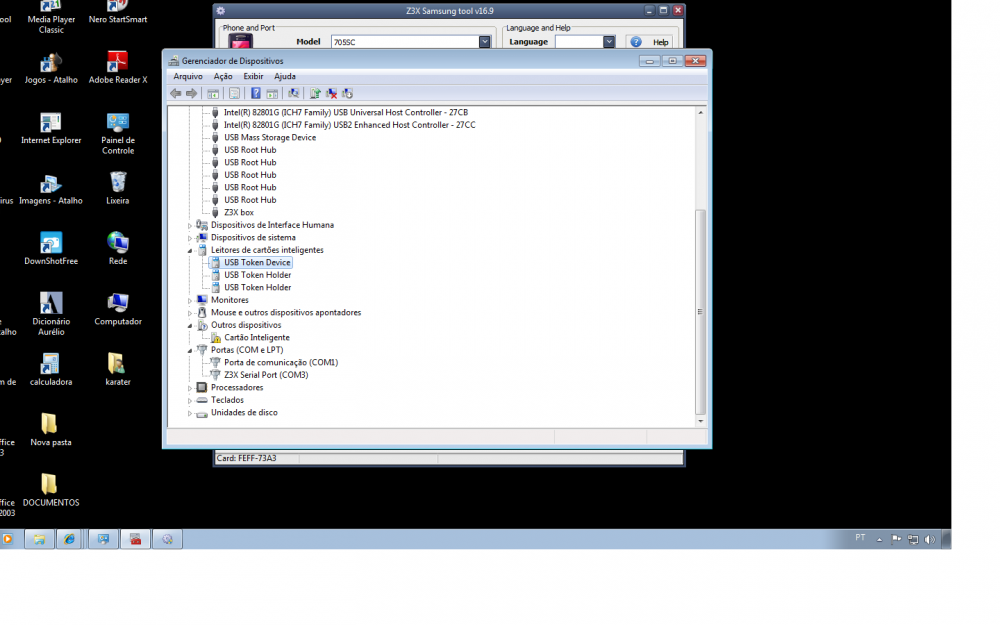Open the Ajuda menu
Screen dimensions: 1000x625
(284, 77)
